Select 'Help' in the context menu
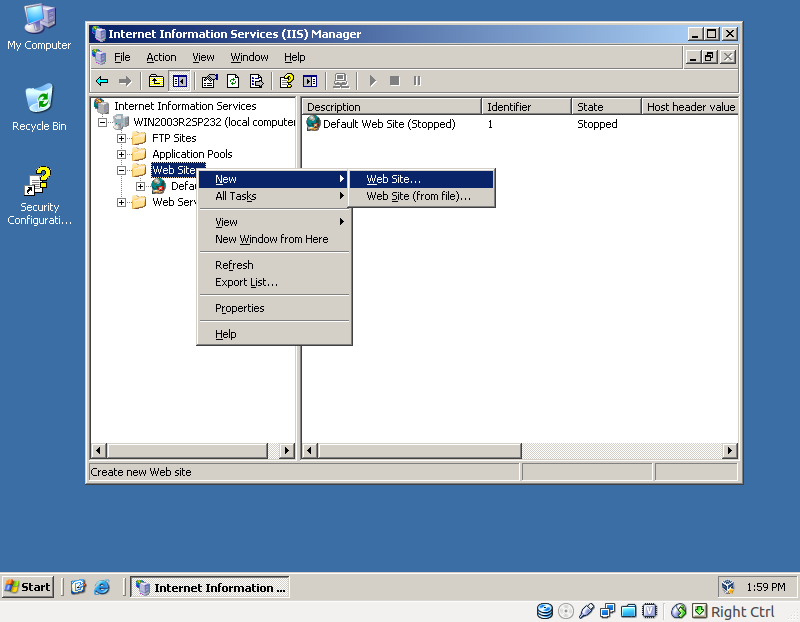 (273, 334)
